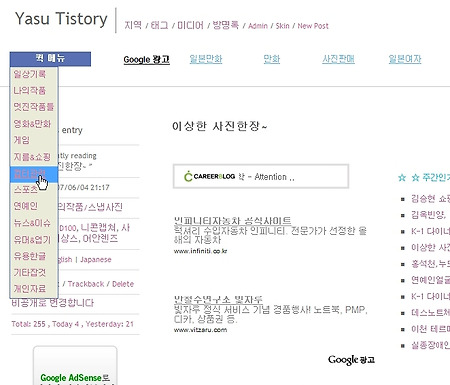450x385 pixels.
Task: Delete the post via Delete link
Action: [123, 284]
